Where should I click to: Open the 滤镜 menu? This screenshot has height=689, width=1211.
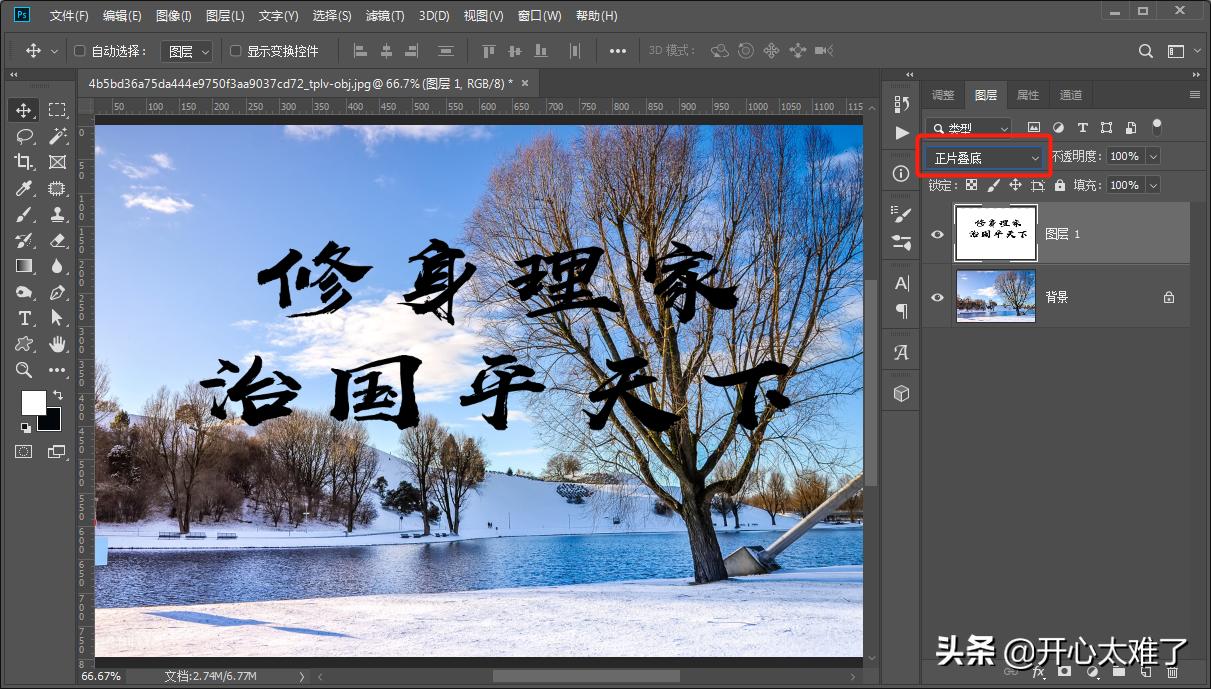[385, 15]
